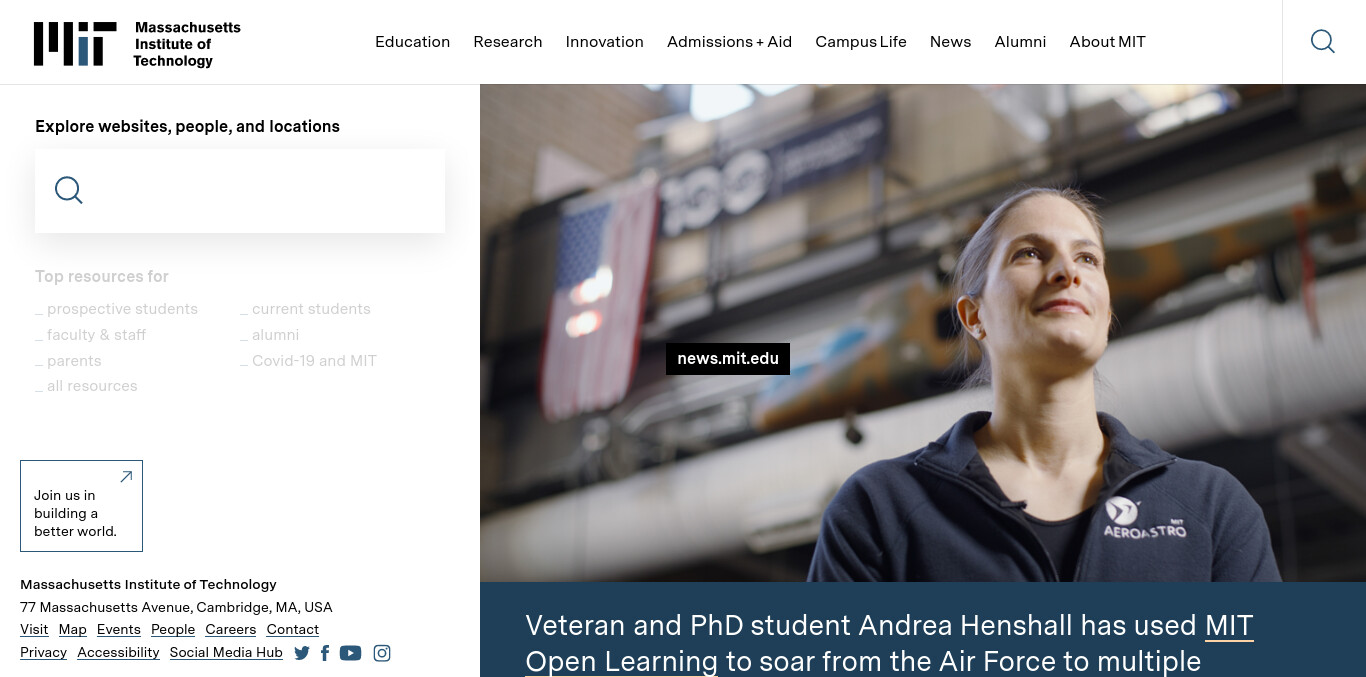The image size is (1366, 677).
Task: Click the hero photo of Andrea Henshall
Action: [923, 333]
